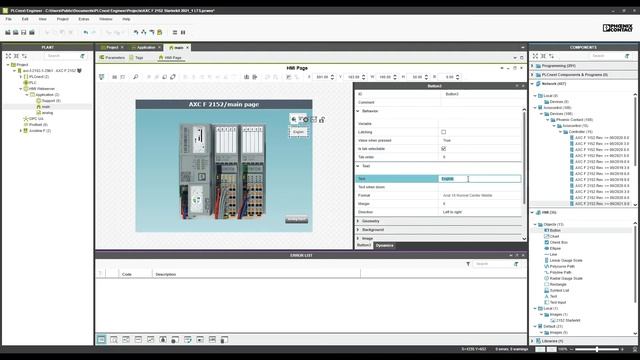Switch to the Project editor tab
Image resolution: width=640 pixels, height=360 pixels.
112,47
